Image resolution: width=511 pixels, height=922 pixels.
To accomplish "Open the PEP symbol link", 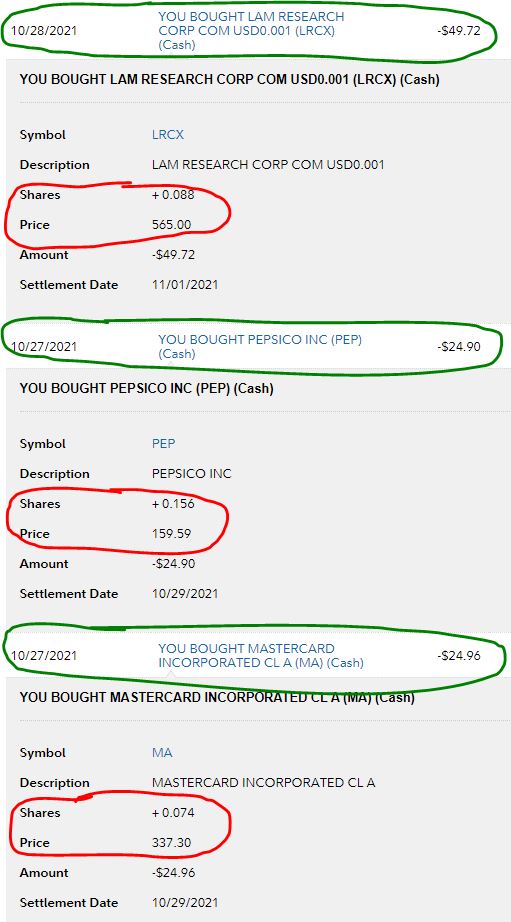I will [x=163, y=443].
